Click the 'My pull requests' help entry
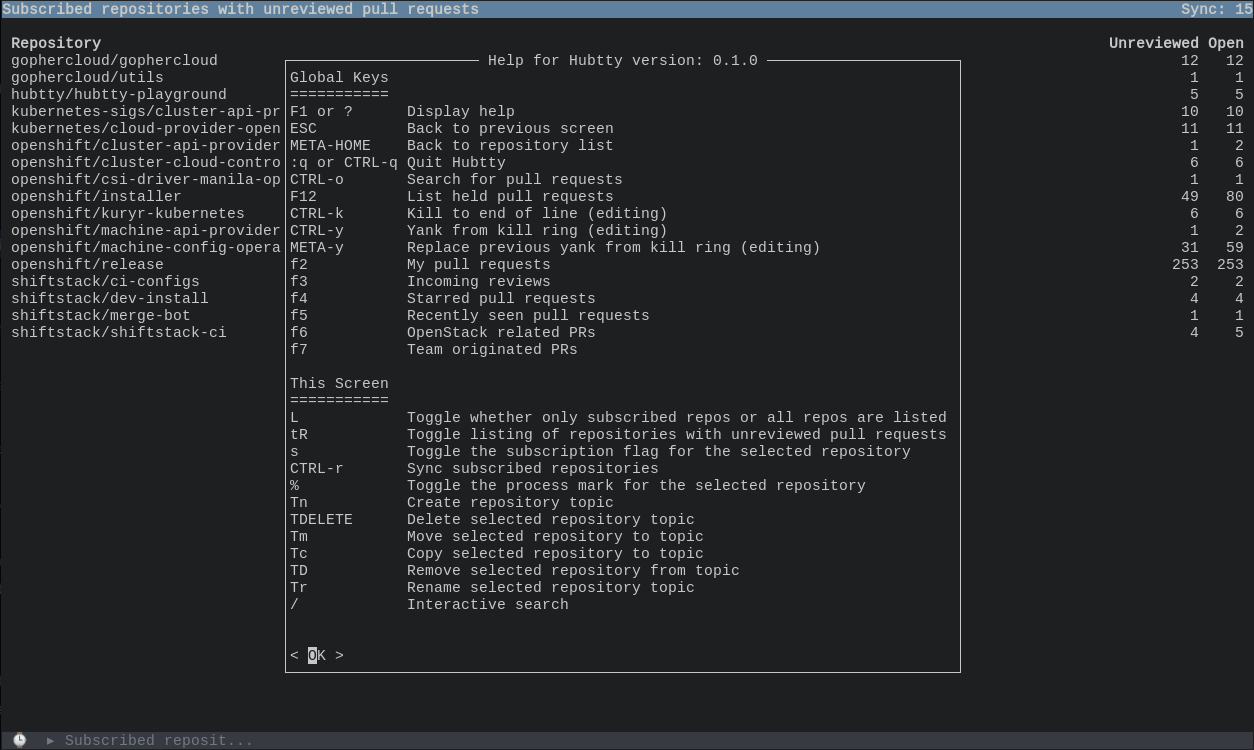 click(x=479, y=264)
